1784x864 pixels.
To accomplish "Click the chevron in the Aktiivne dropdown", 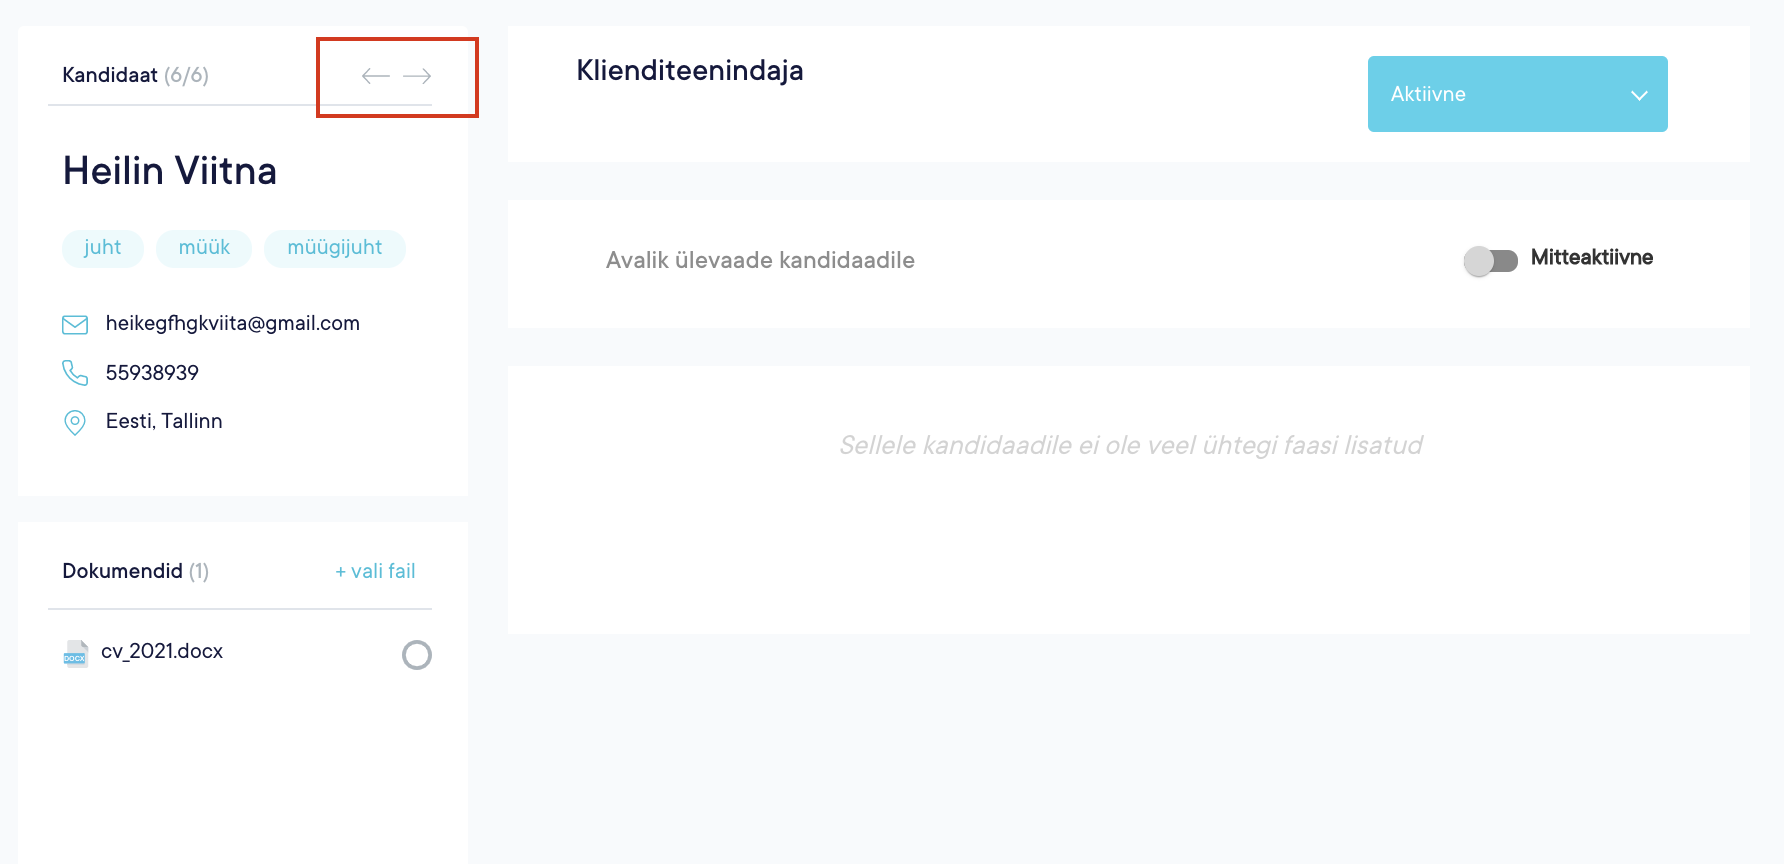I will (x=1638, y=95).
